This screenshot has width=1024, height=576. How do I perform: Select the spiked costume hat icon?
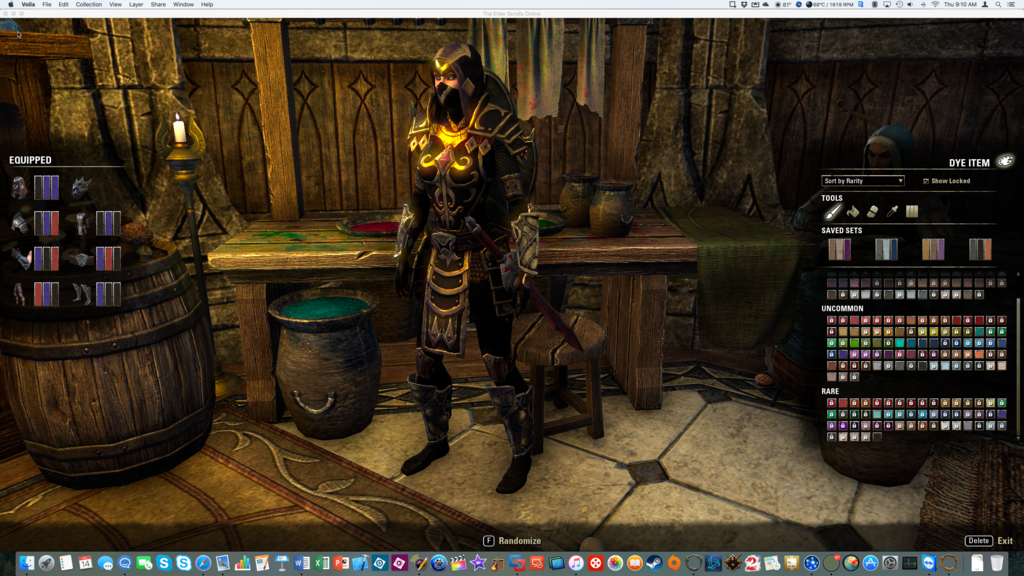(x=81, y=188)
